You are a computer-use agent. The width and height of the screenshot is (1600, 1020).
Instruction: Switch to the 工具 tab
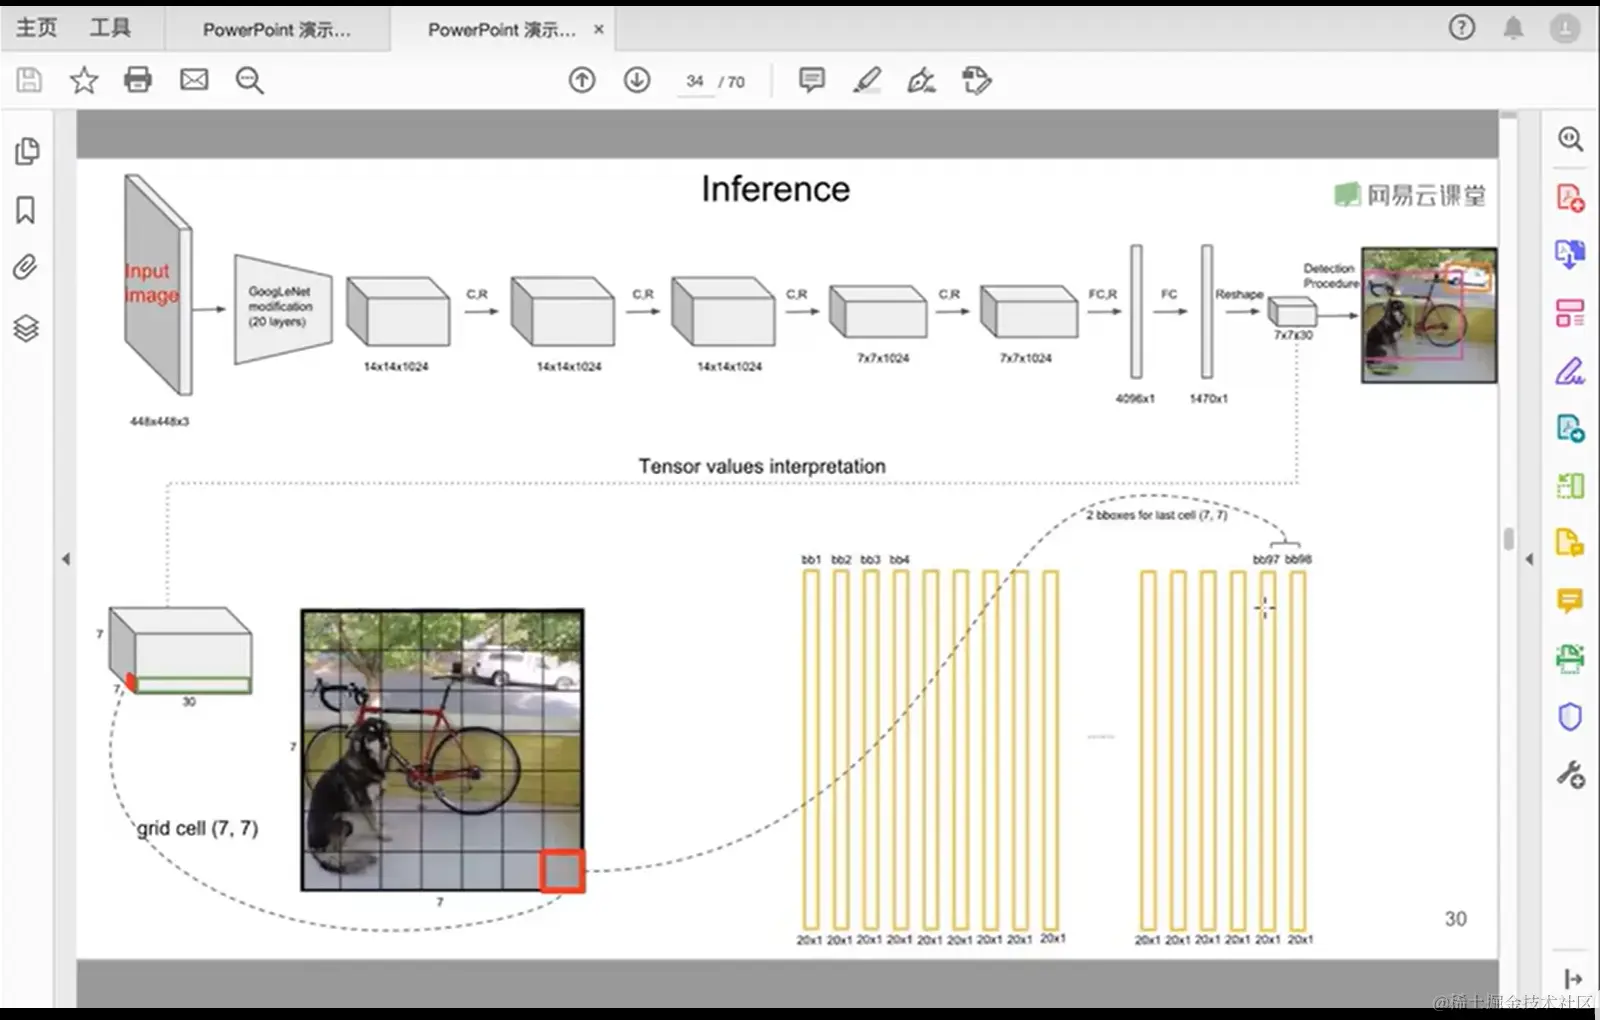pos(110,28)
